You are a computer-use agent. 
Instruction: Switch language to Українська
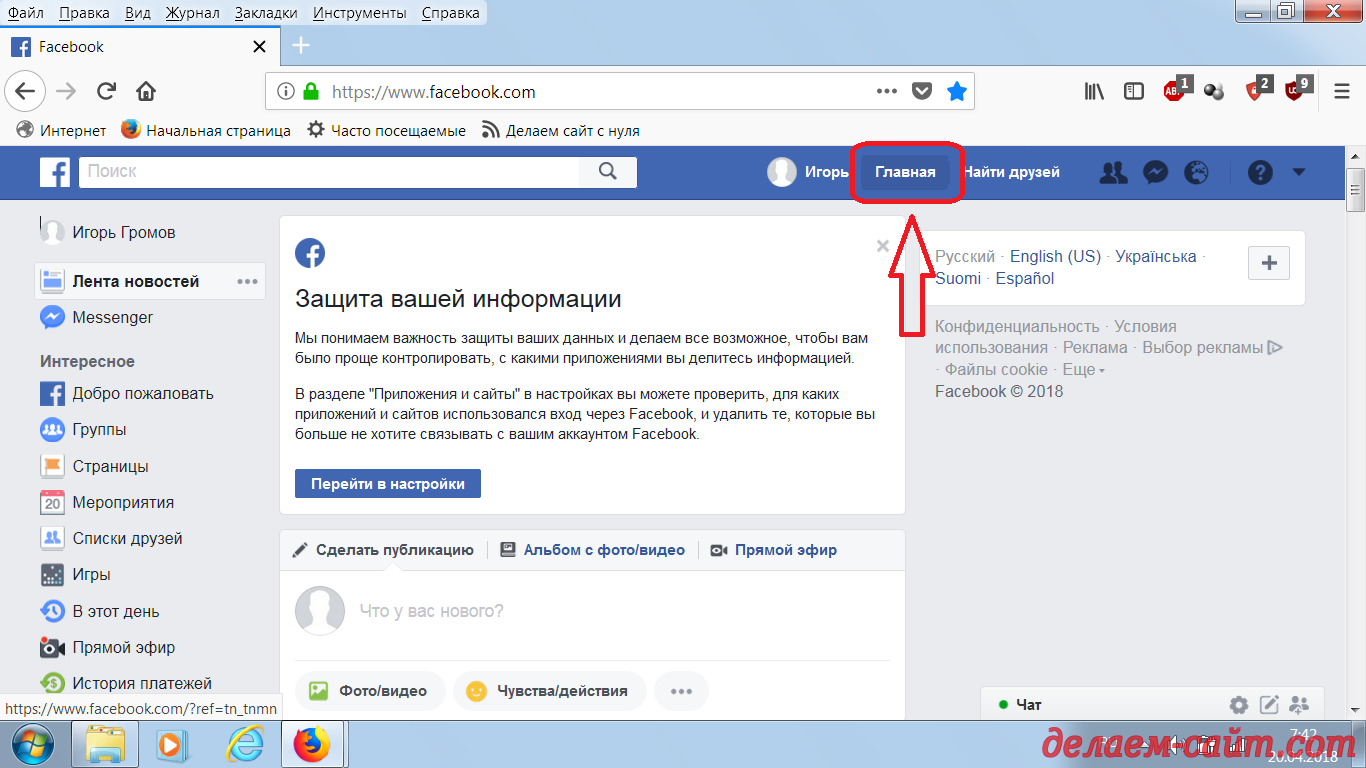coord(1156,257)
